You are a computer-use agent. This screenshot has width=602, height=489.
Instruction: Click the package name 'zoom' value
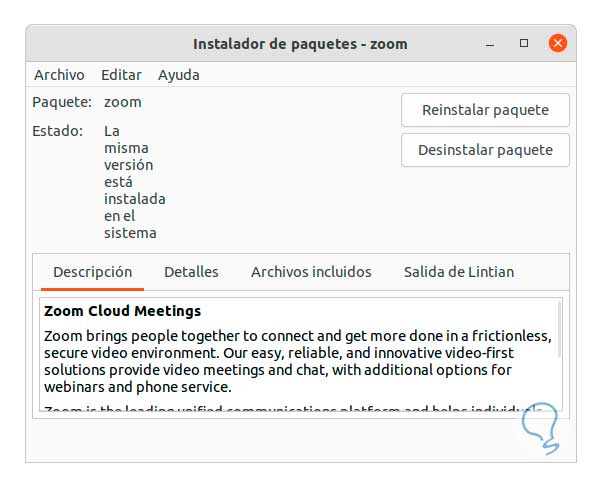click(x=123, y=102)
